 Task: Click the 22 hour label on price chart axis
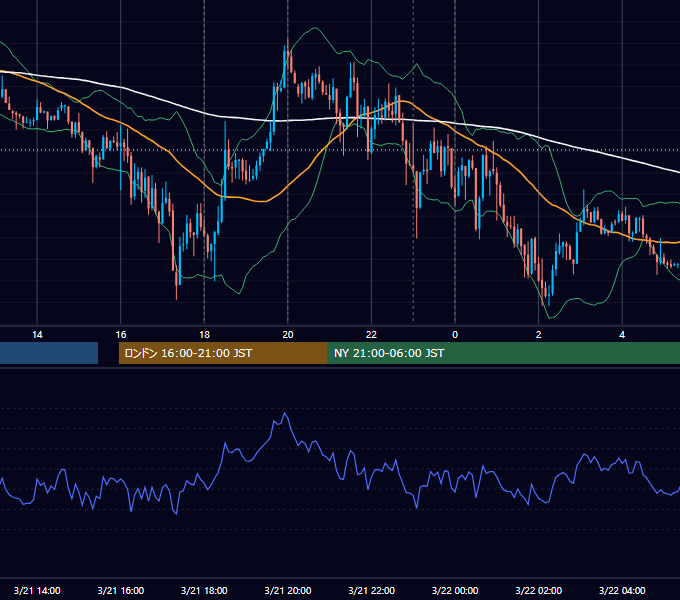pyautogui.click(x=371, y=335)
